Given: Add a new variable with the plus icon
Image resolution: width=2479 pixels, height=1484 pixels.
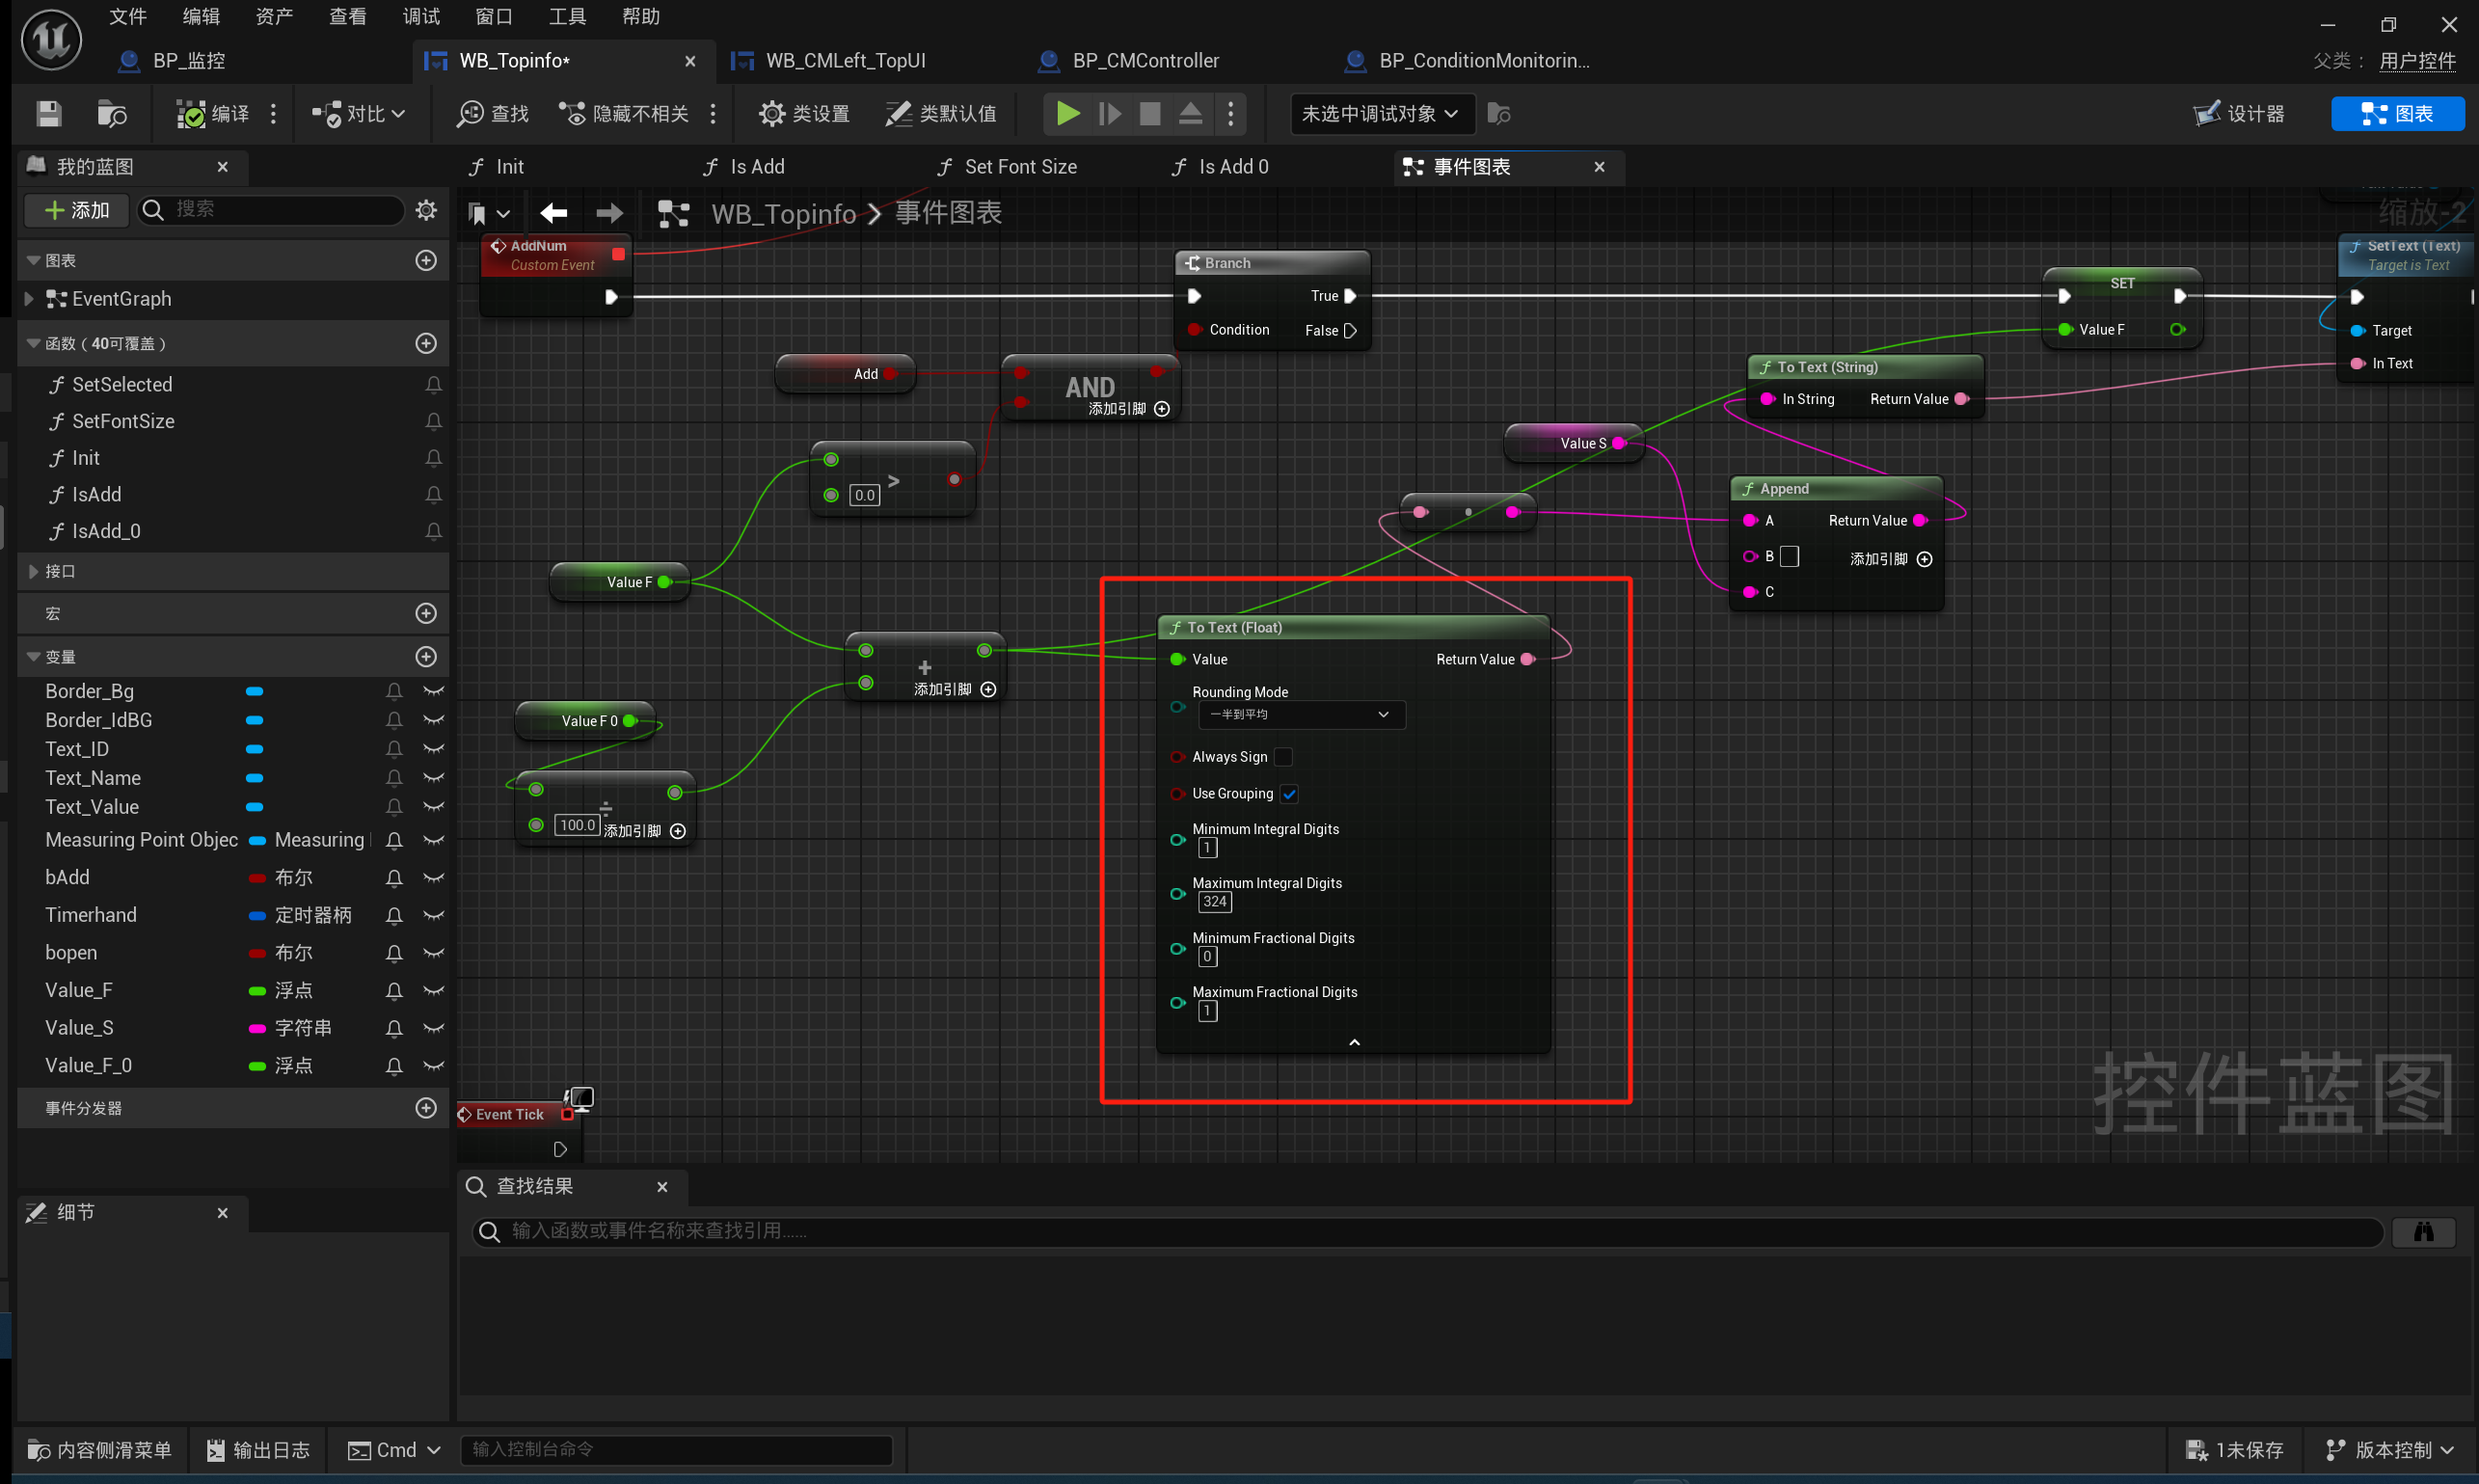Looking at the screenshot, I should coord(426,657).
